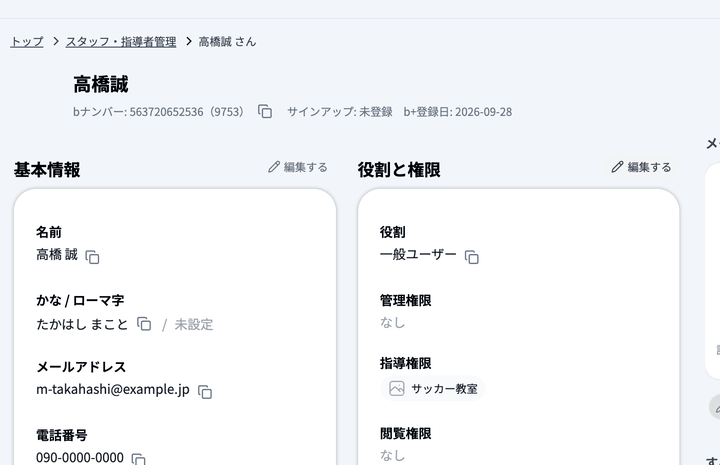
Task: Click the 高橋誠 page heading
Action: pos(101,84)
